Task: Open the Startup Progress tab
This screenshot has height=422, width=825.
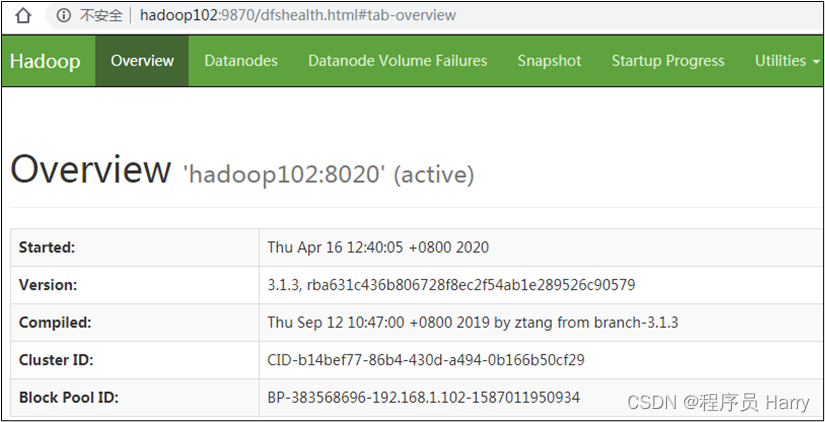Action: (668, 61)
